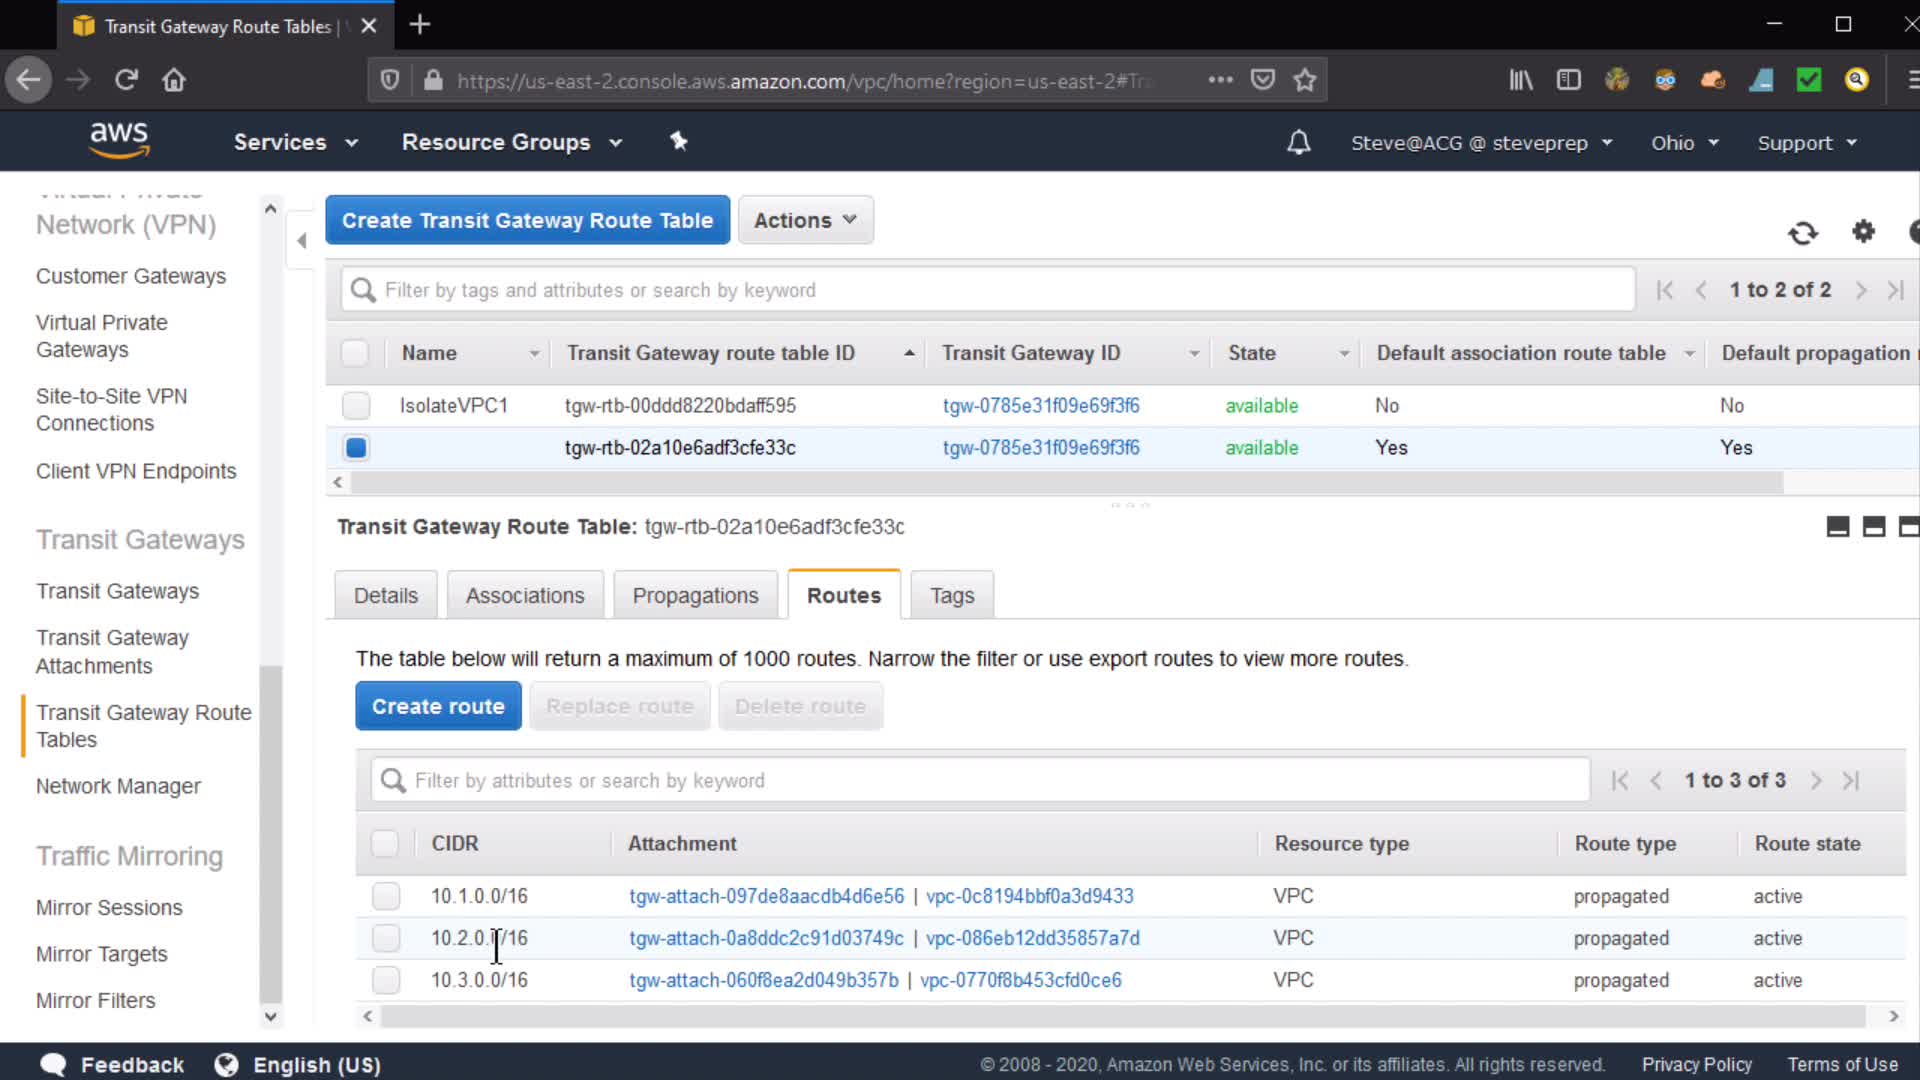Viewport: 1920px width, 1080px height.
Task: Click the routes filter search field
Action: pos(980,780)
